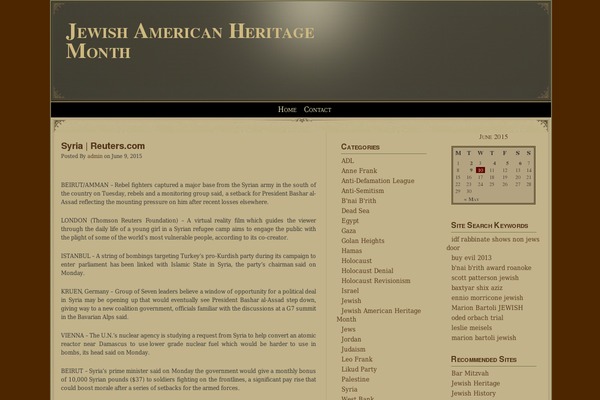600x400 pixels.
Task: Click the 'Posted By admin on June 9, 2015' line
Action: click(101, 156)
